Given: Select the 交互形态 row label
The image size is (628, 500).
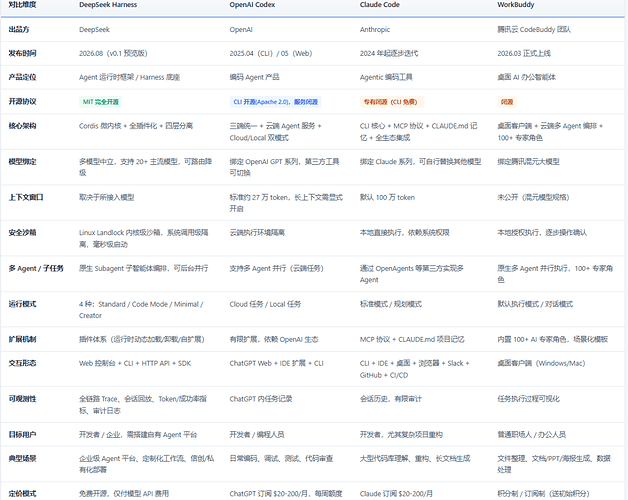Looking at the screenshot, I should [22, 363].
